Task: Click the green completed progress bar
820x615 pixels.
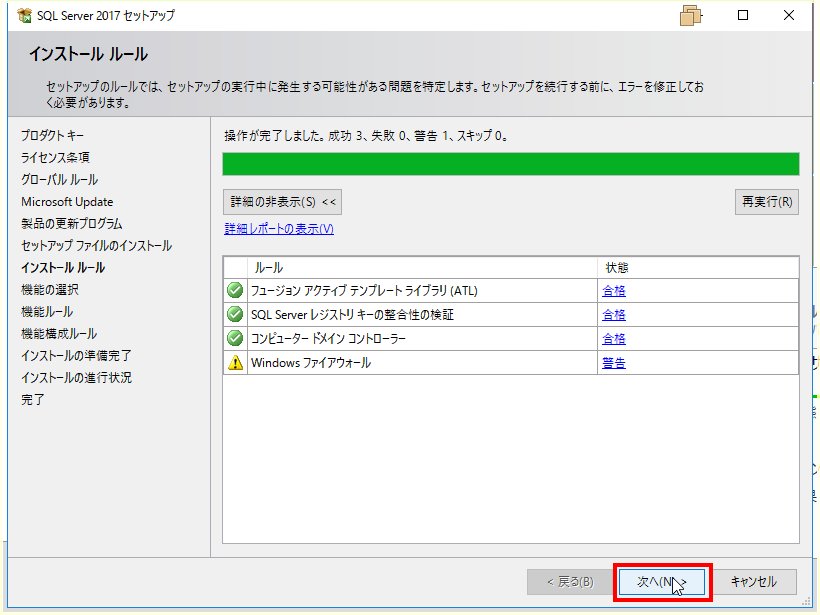Action: pyautogui.click(x=511, y=164)
